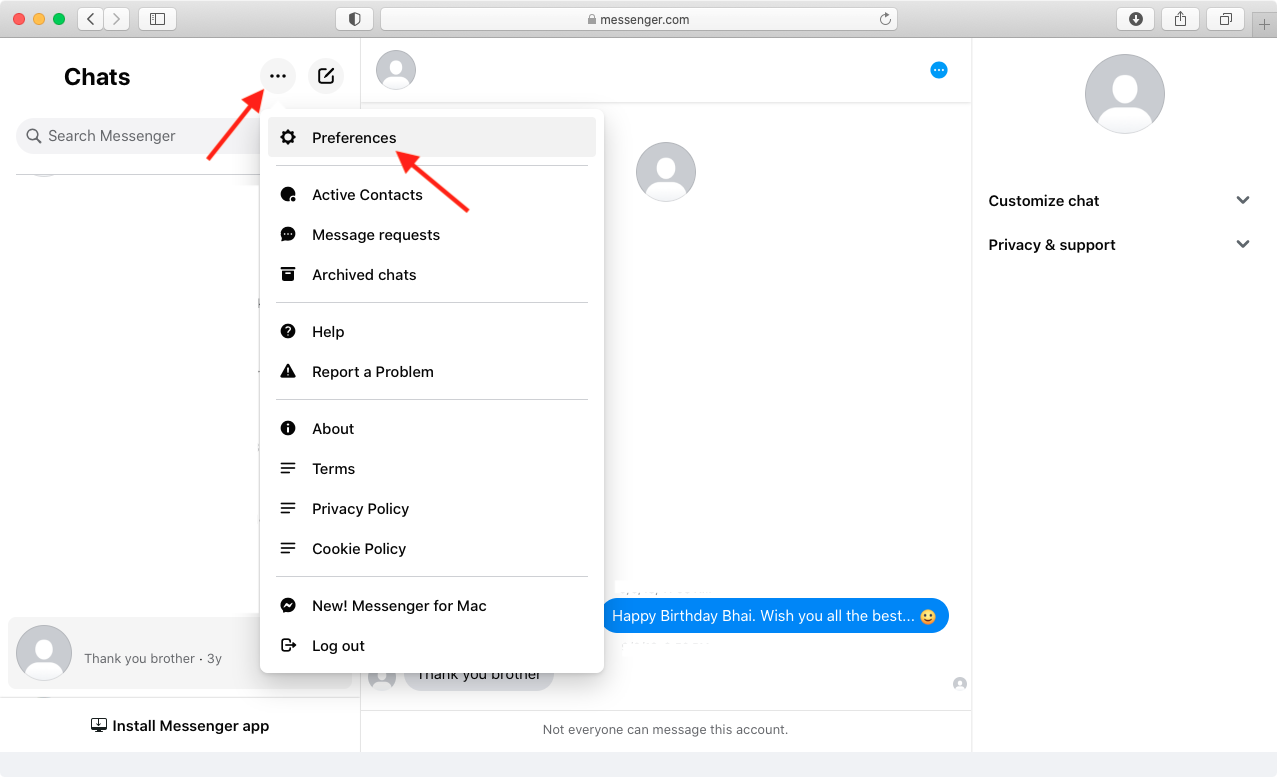Click the Install Messenger app button
The width and height of the screenshot is (1277, 777).
pos(180,726)
